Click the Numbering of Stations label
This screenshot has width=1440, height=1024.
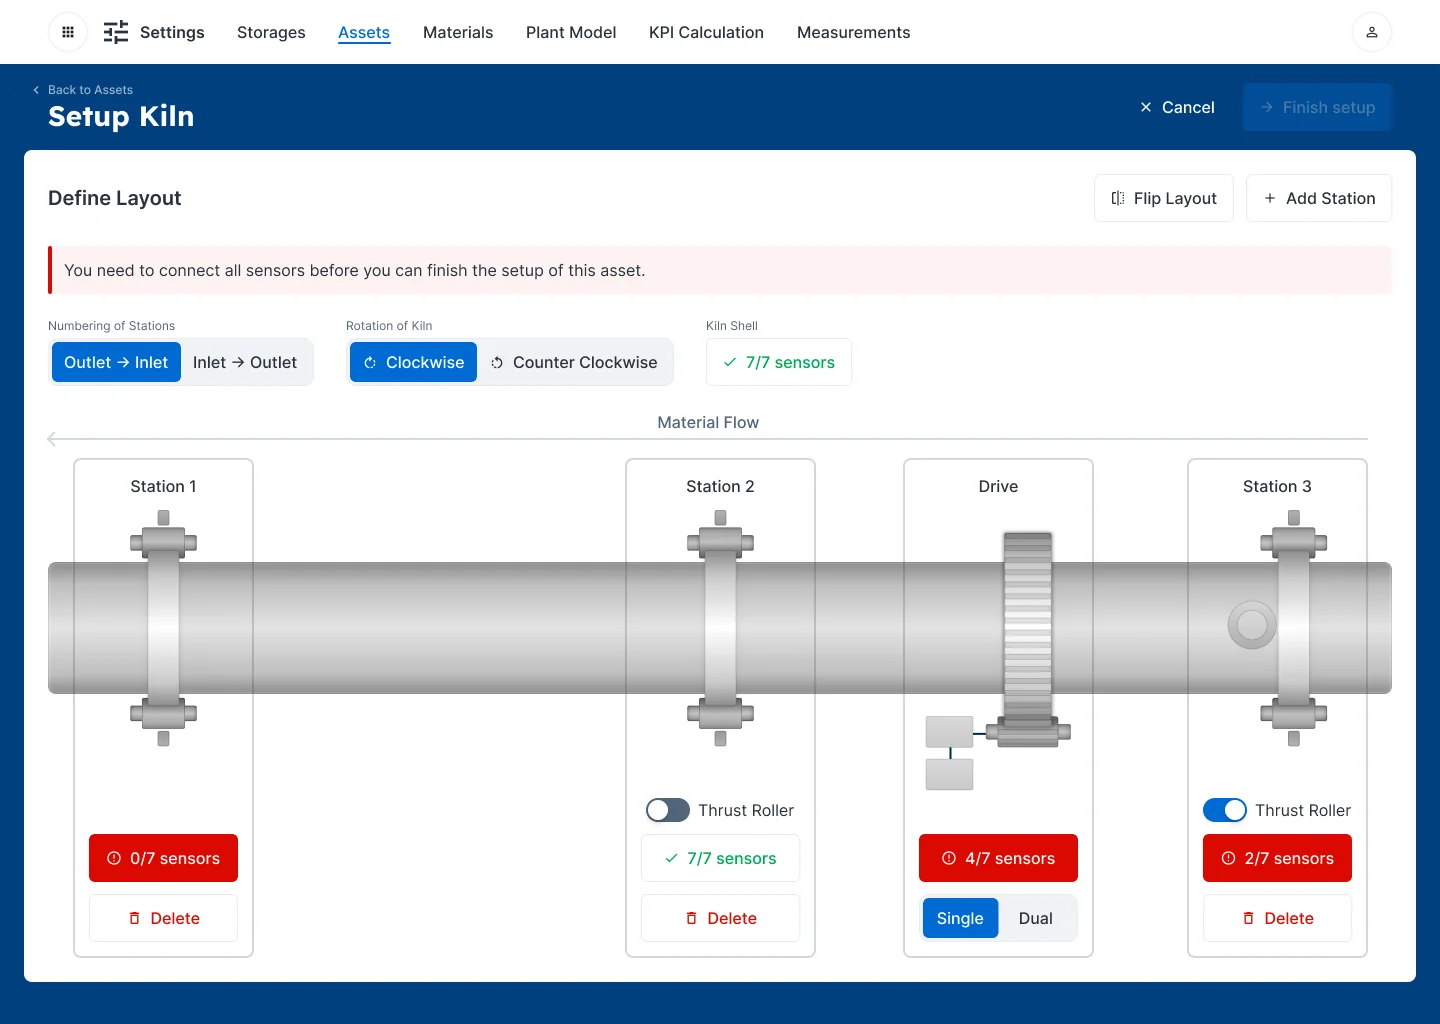(111, 326)
